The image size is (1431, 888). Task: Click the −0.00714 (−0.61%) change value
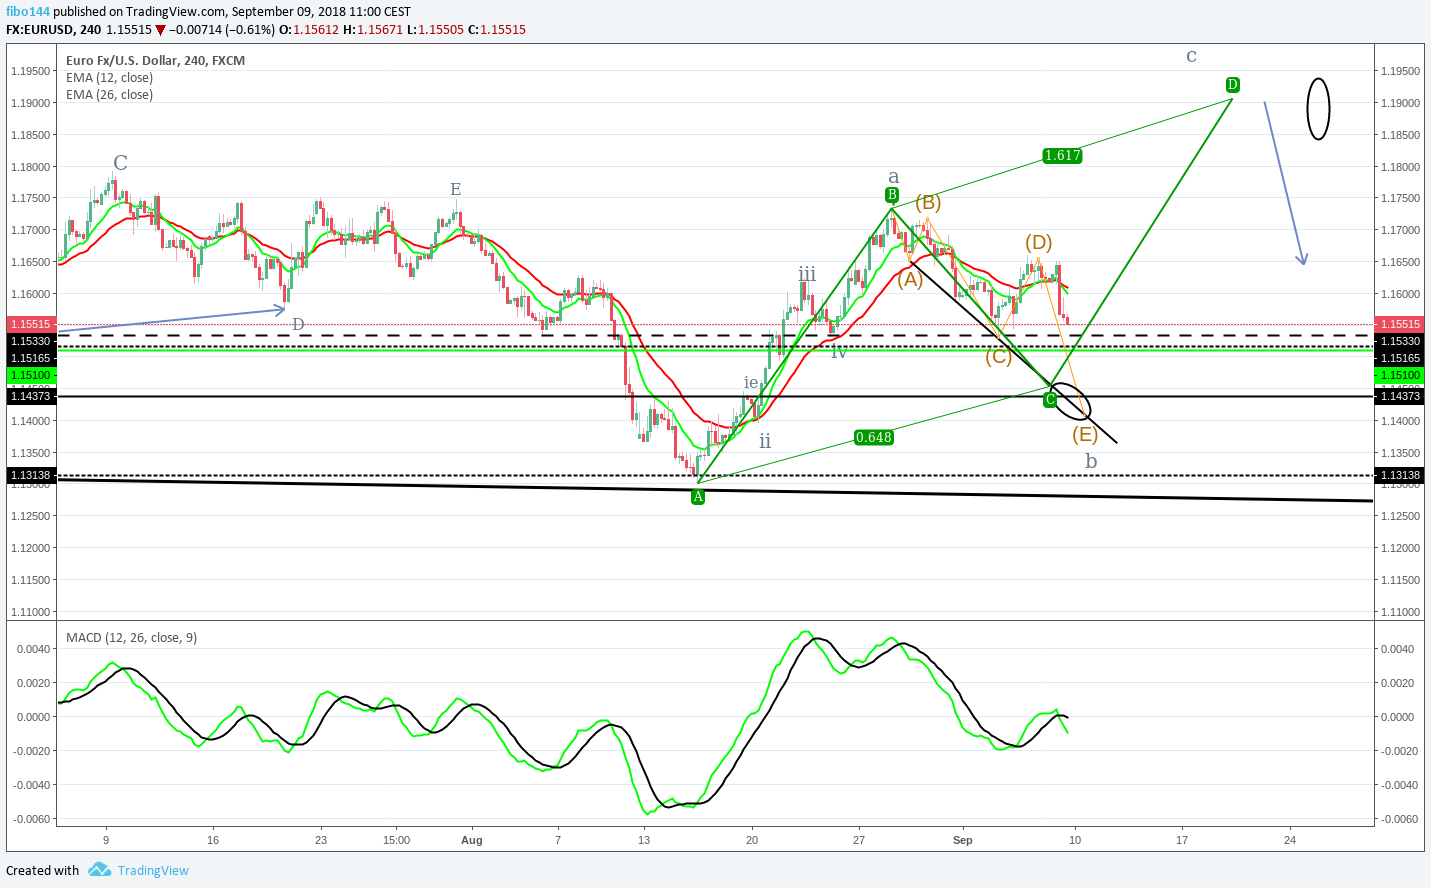point(222,30)
